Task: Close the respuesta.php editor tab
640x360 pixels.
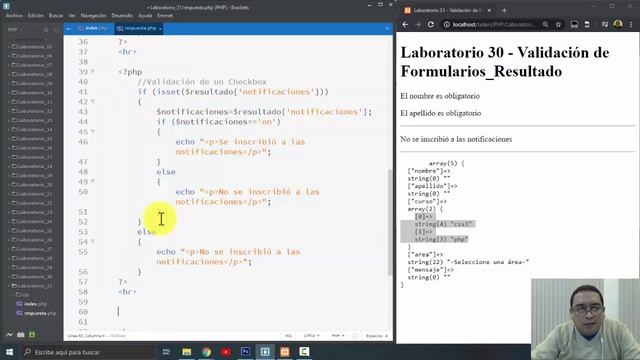Action: coord(160,29)
